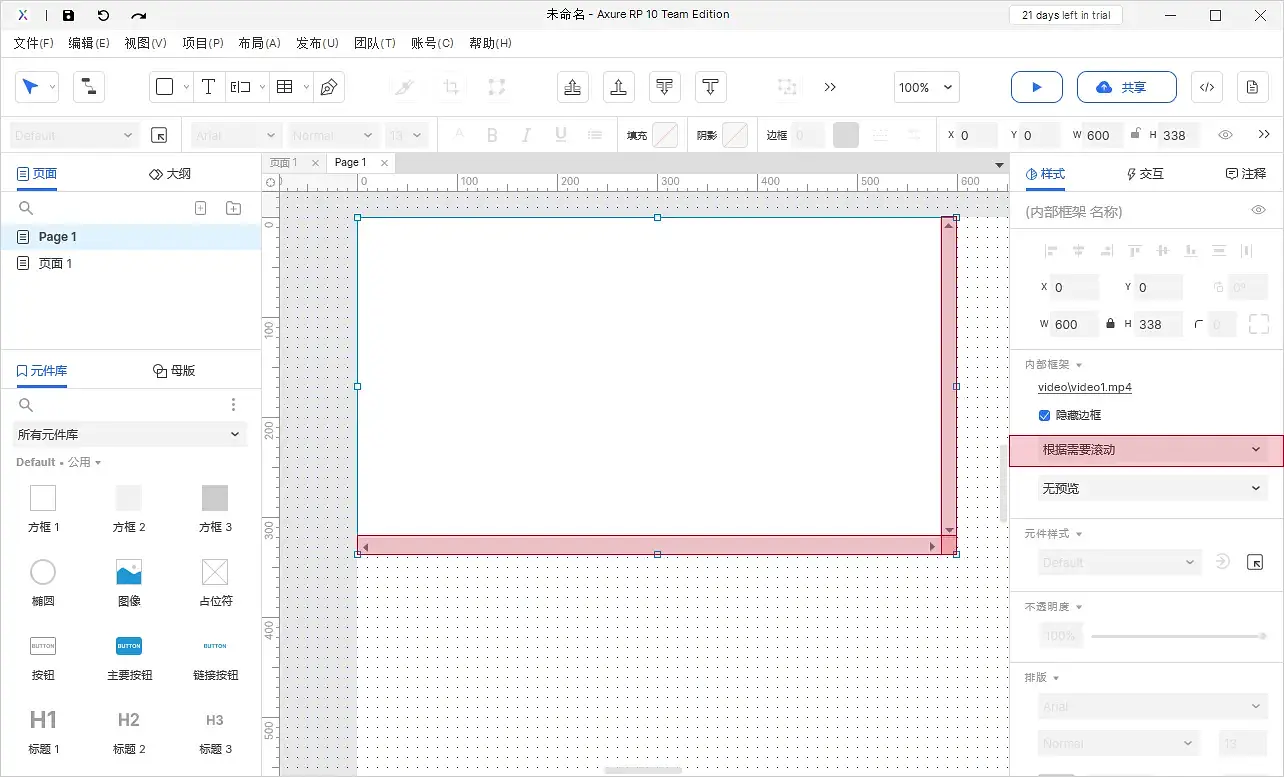1284x777 pixels.
Task: Click the Connector tool icon
Action: point(89,87)
